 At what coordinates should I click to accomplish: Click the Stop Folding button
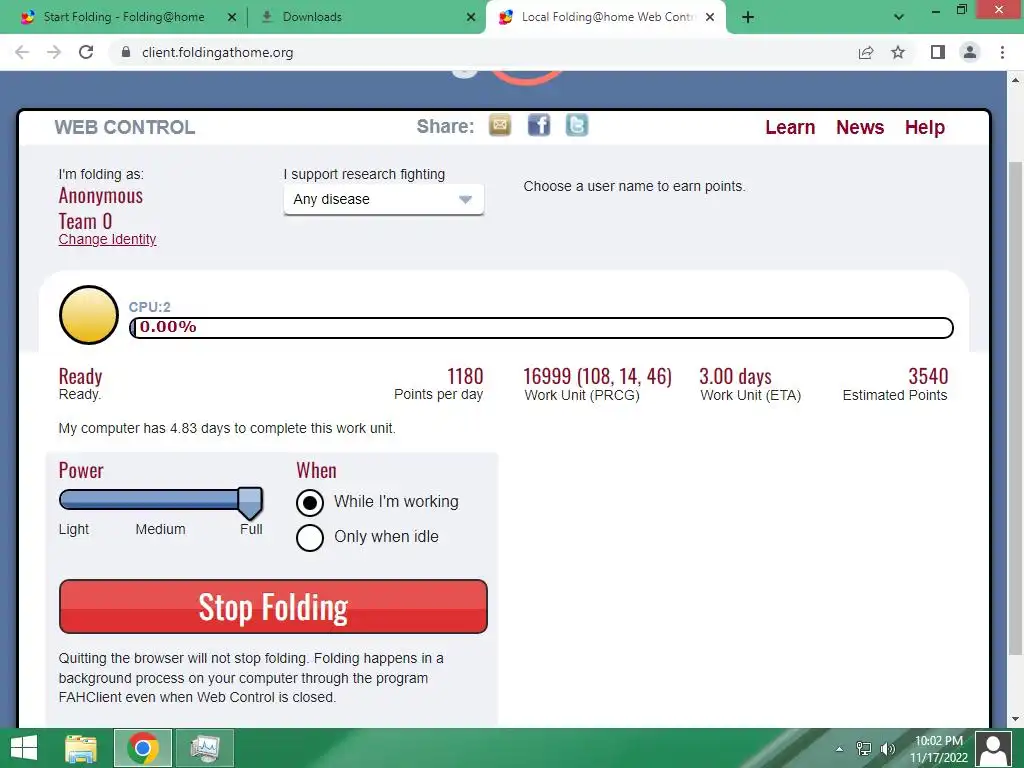273,607
